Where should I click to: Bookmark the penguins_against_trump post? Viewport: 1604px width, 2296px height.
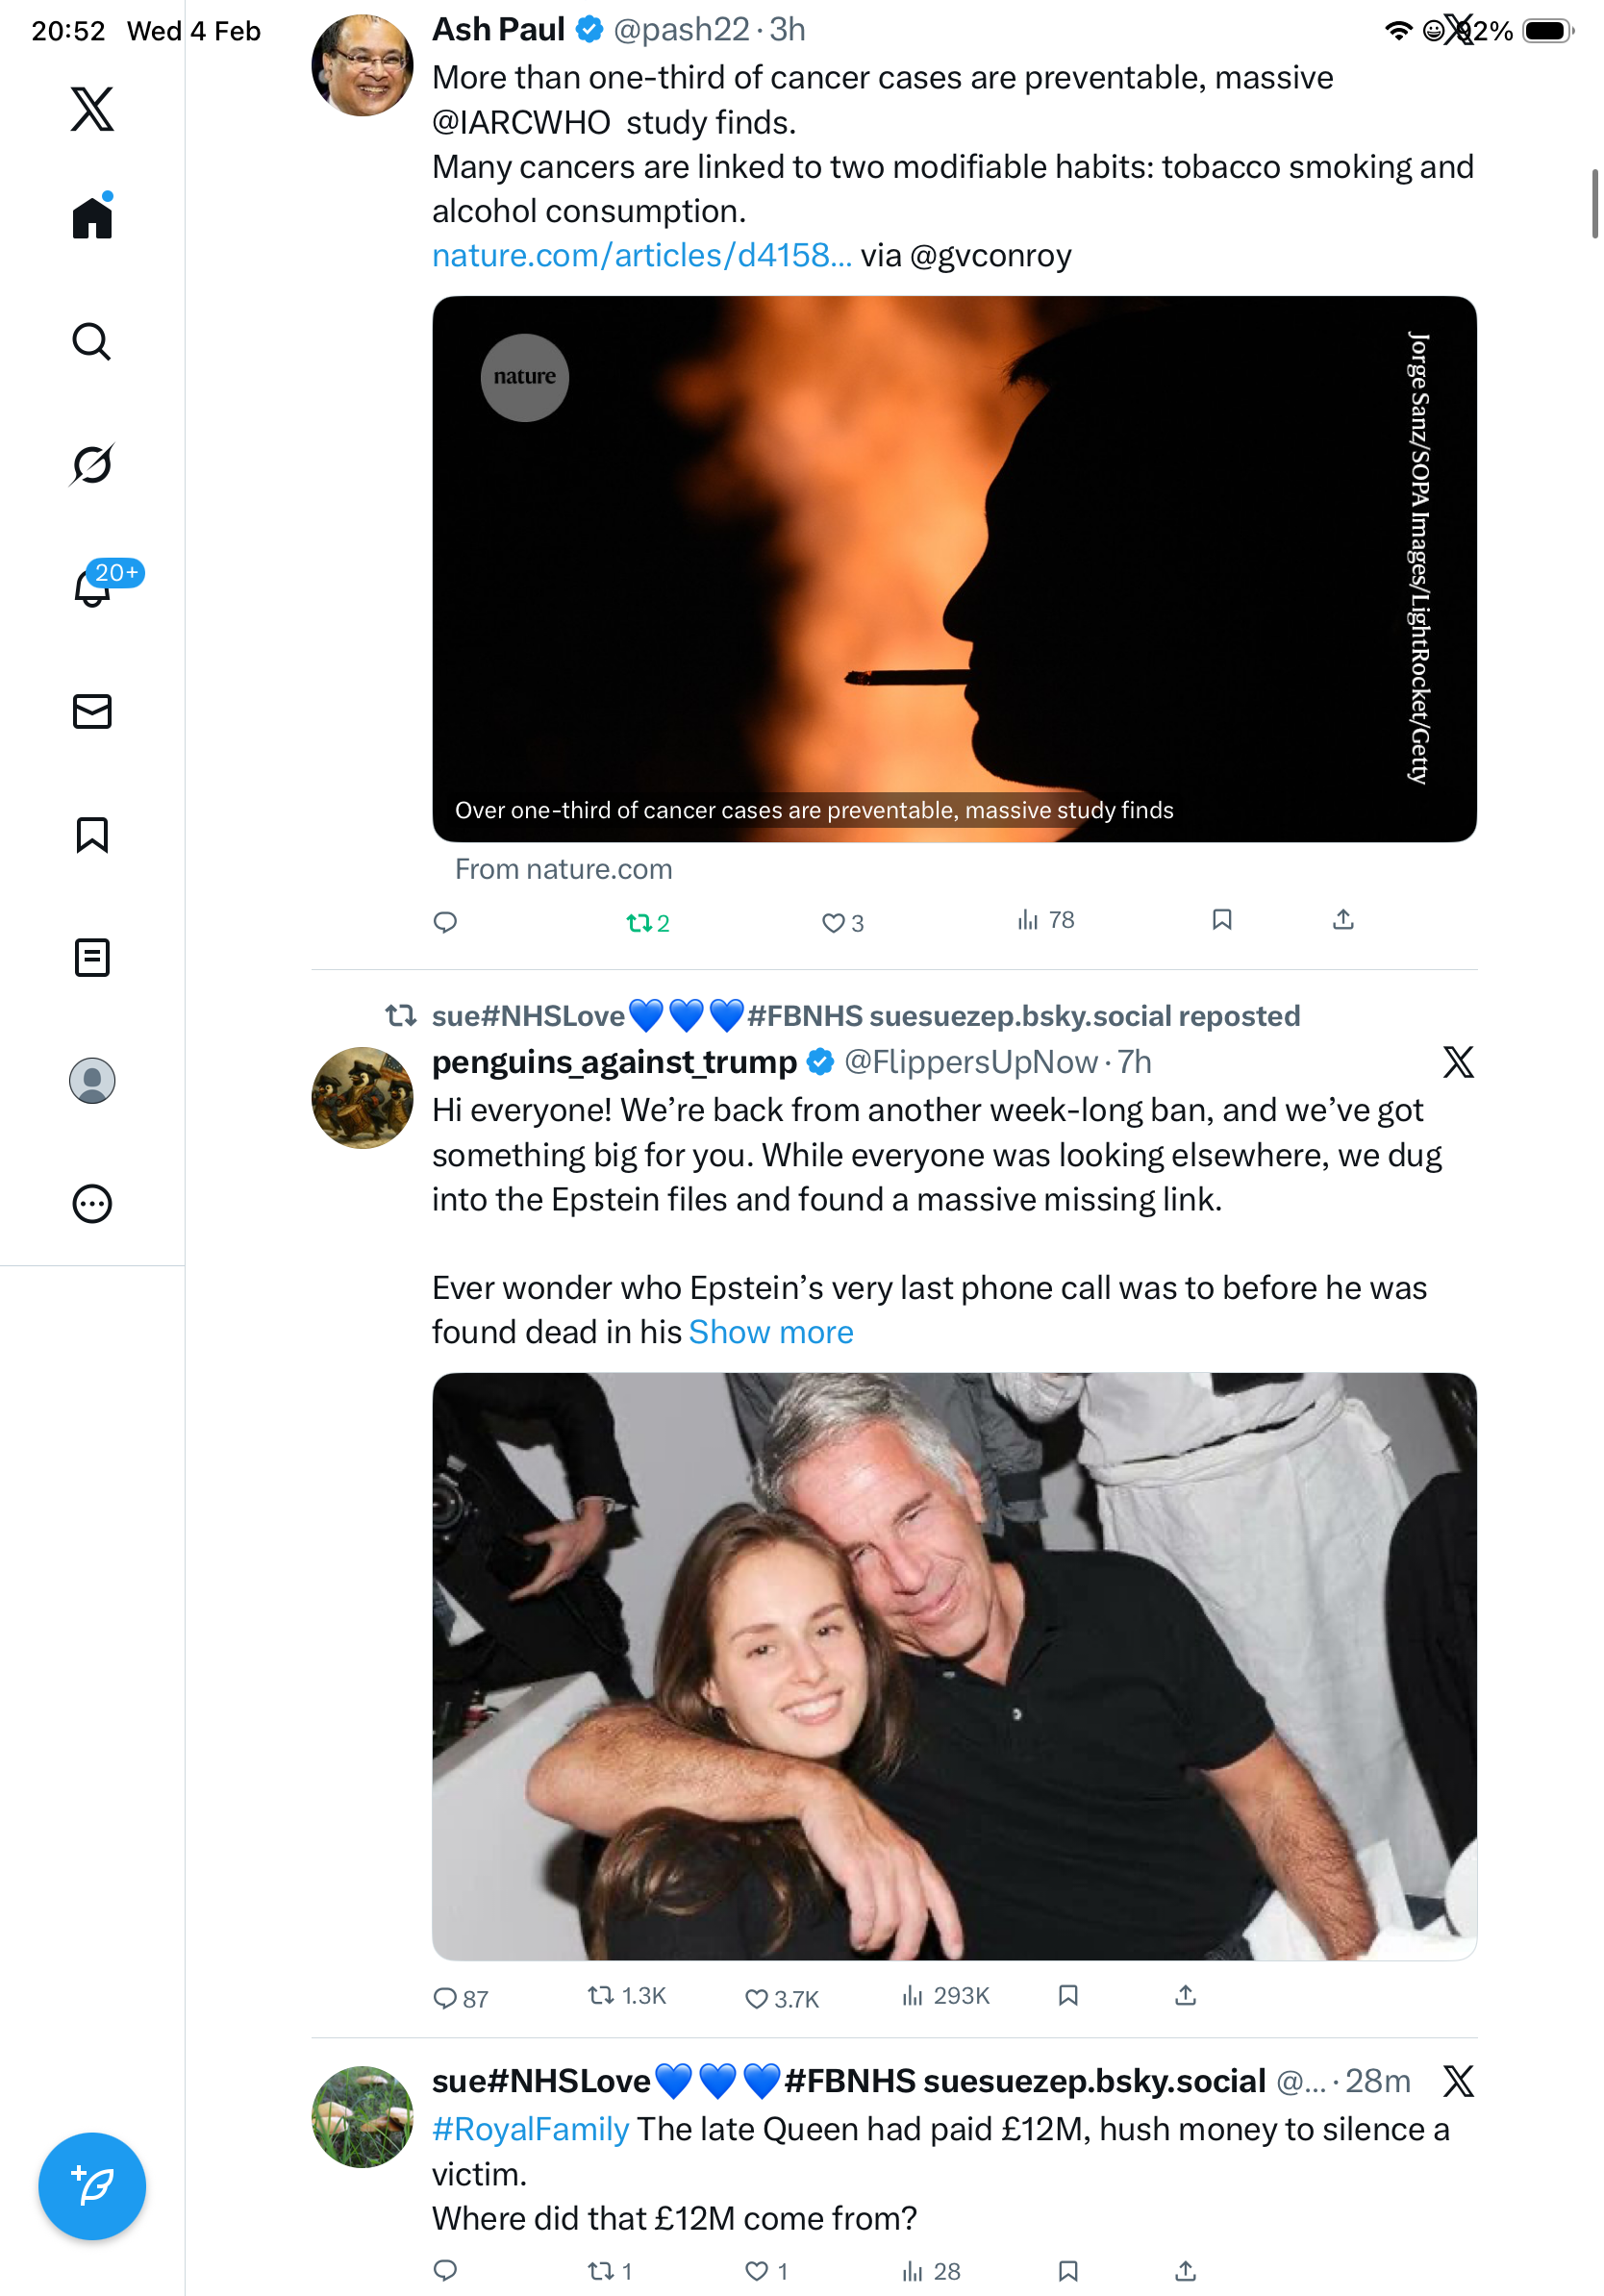1067,1995
